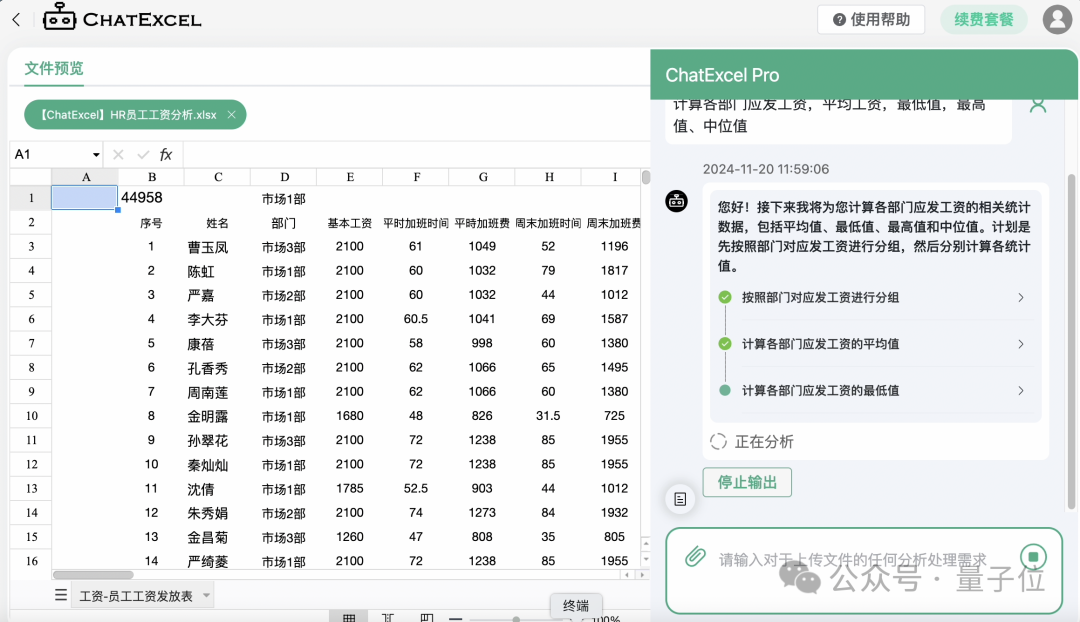The width and height of the screenshot is (1080, 622).
Task: Click the chat message input field
Action: click(853, 559)
